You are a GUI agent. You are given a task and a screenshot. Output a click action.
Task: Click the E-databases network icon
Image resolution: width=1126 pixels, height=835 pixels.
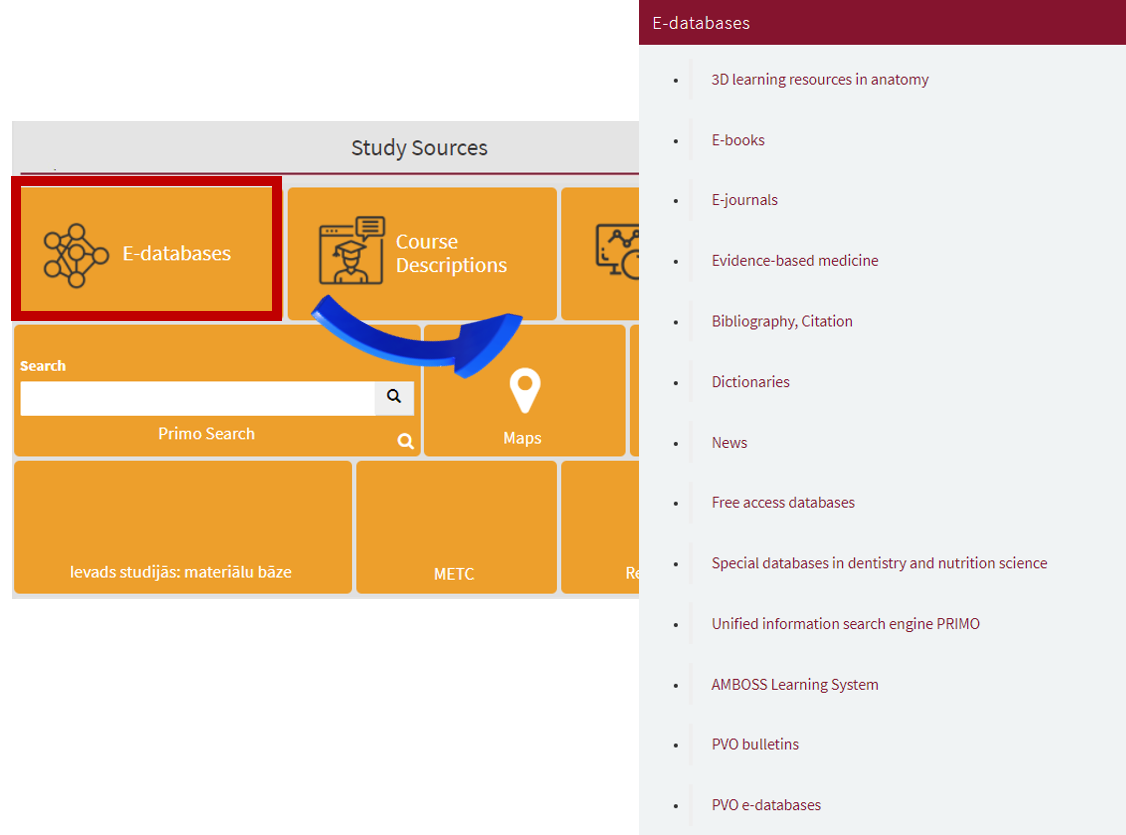pyautogui.click(x=76, y=255)
